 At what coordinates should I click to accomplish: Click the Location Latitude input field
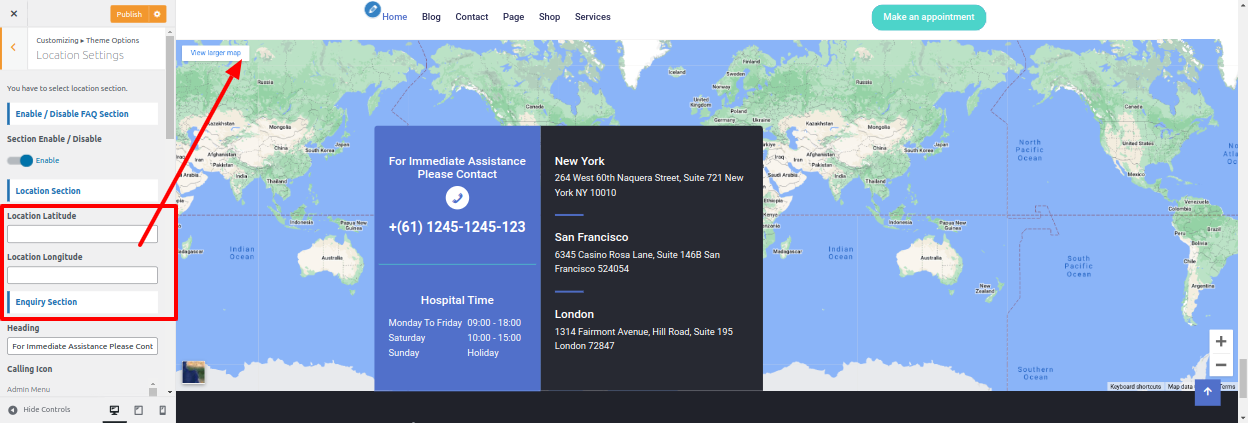click(x=82, y=234)
